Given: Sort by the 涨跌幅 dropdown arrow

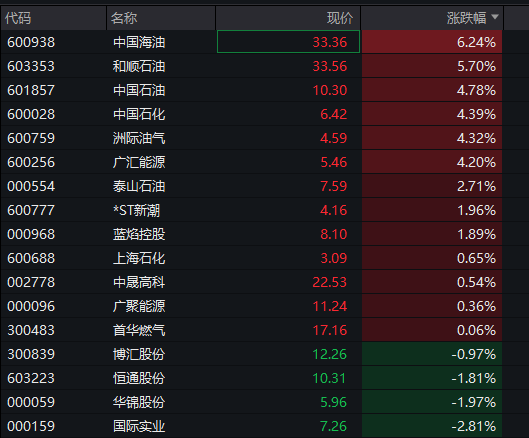Looking at the screenshot, I should (x=495, y=17).
